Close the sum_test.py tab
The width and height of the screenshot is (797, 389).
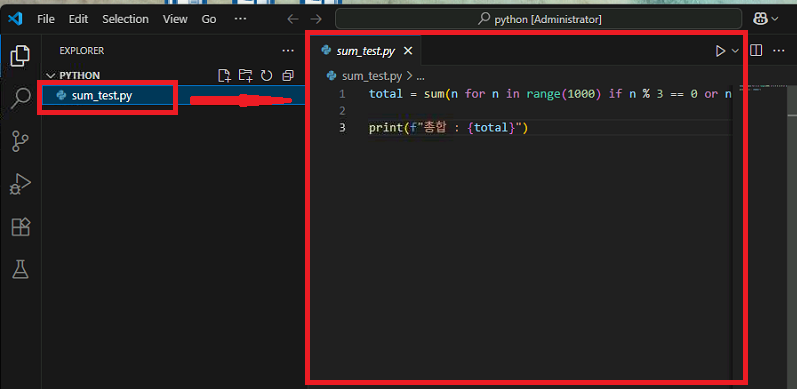(x=408, y=51)
